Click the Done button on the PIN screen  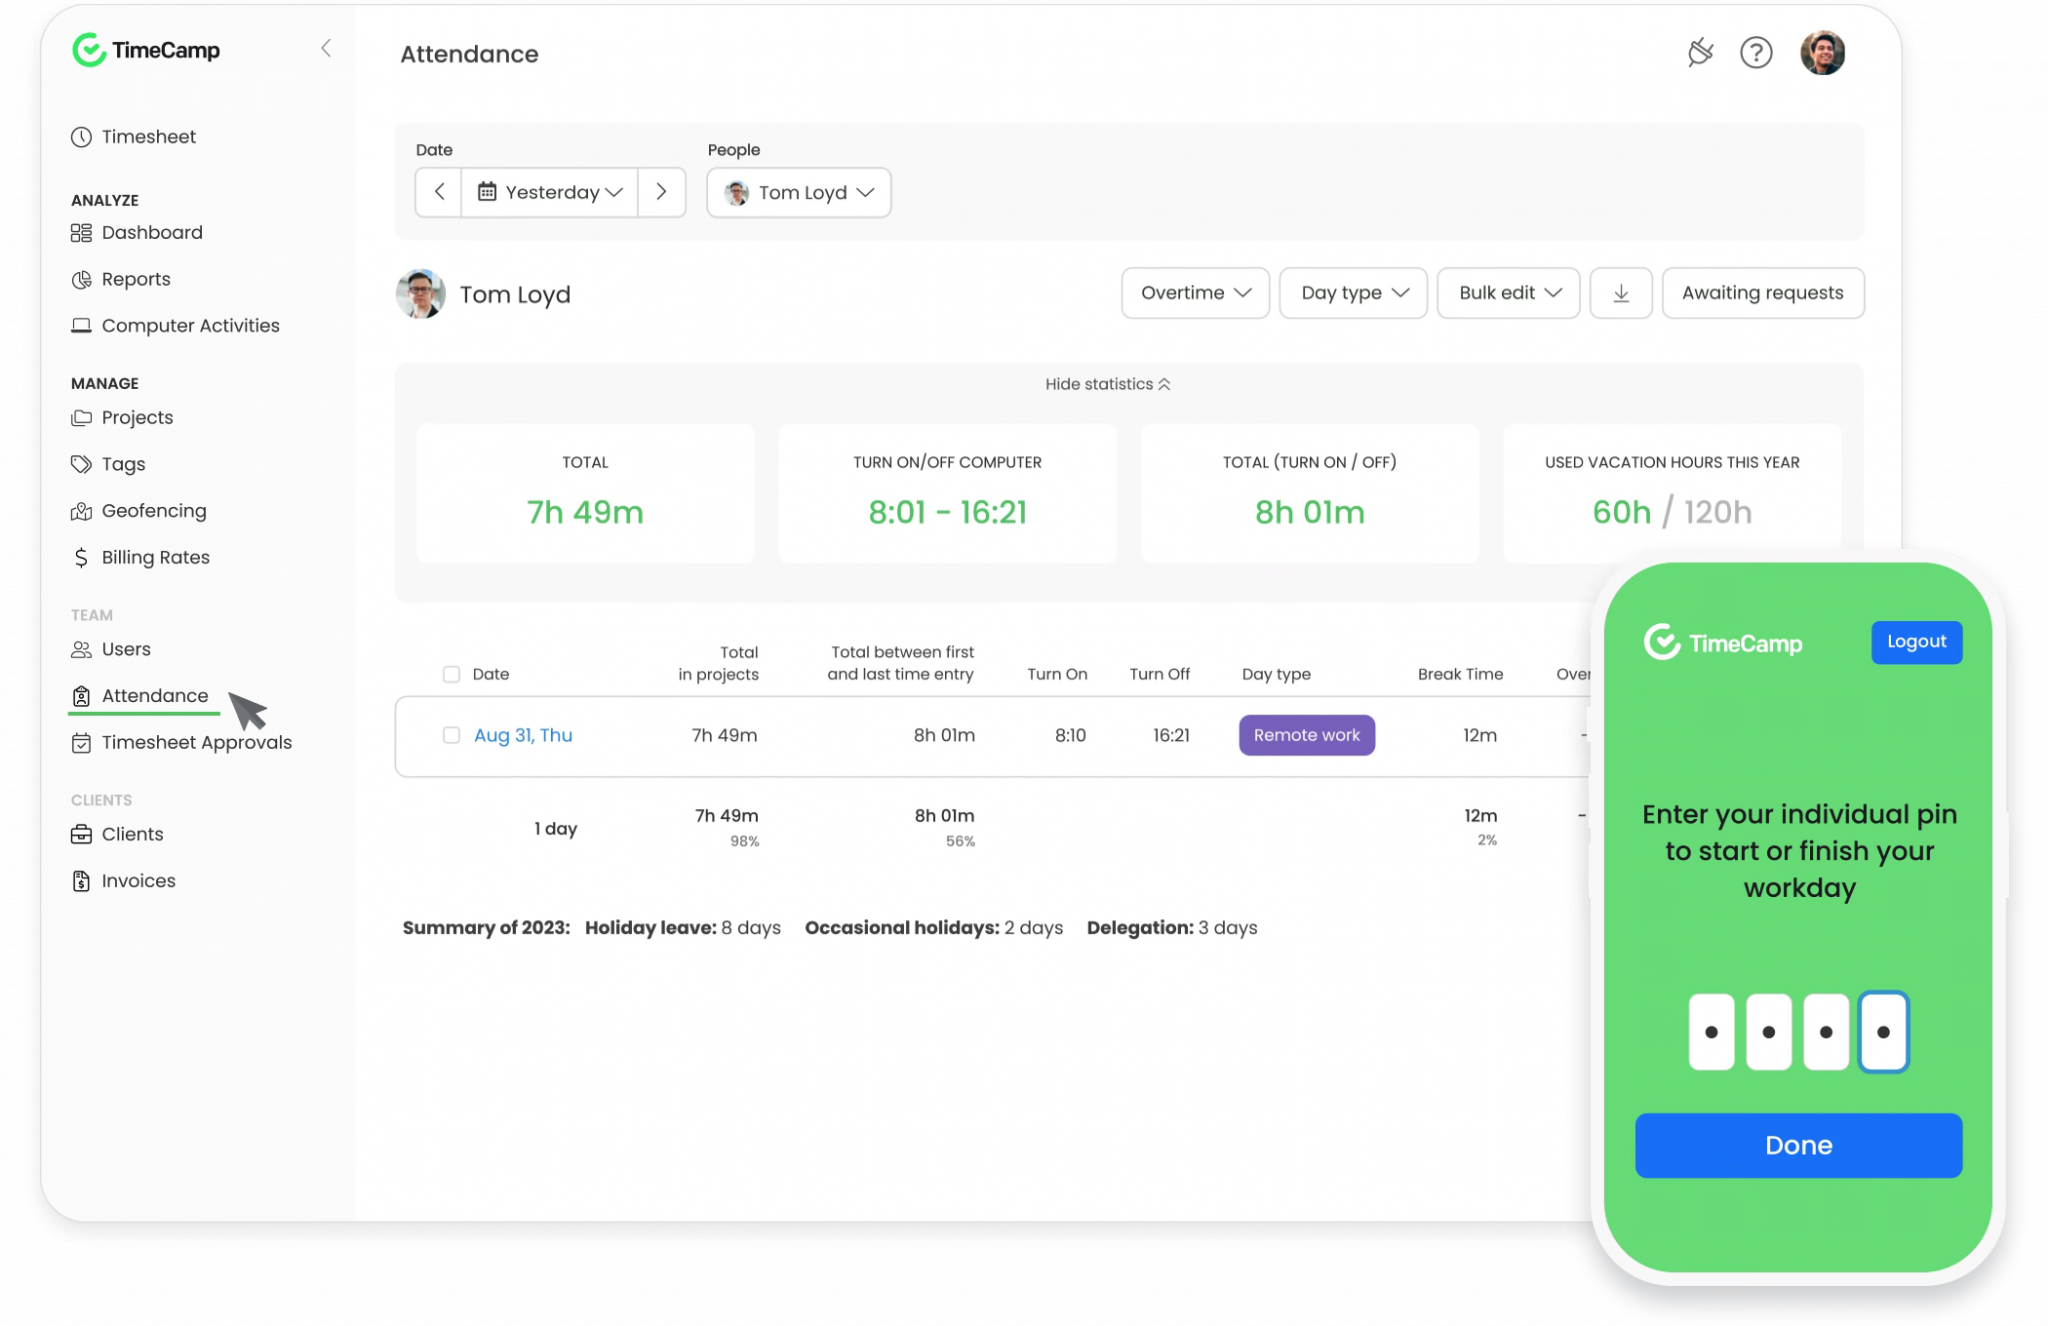(x=1797, y=1145)
